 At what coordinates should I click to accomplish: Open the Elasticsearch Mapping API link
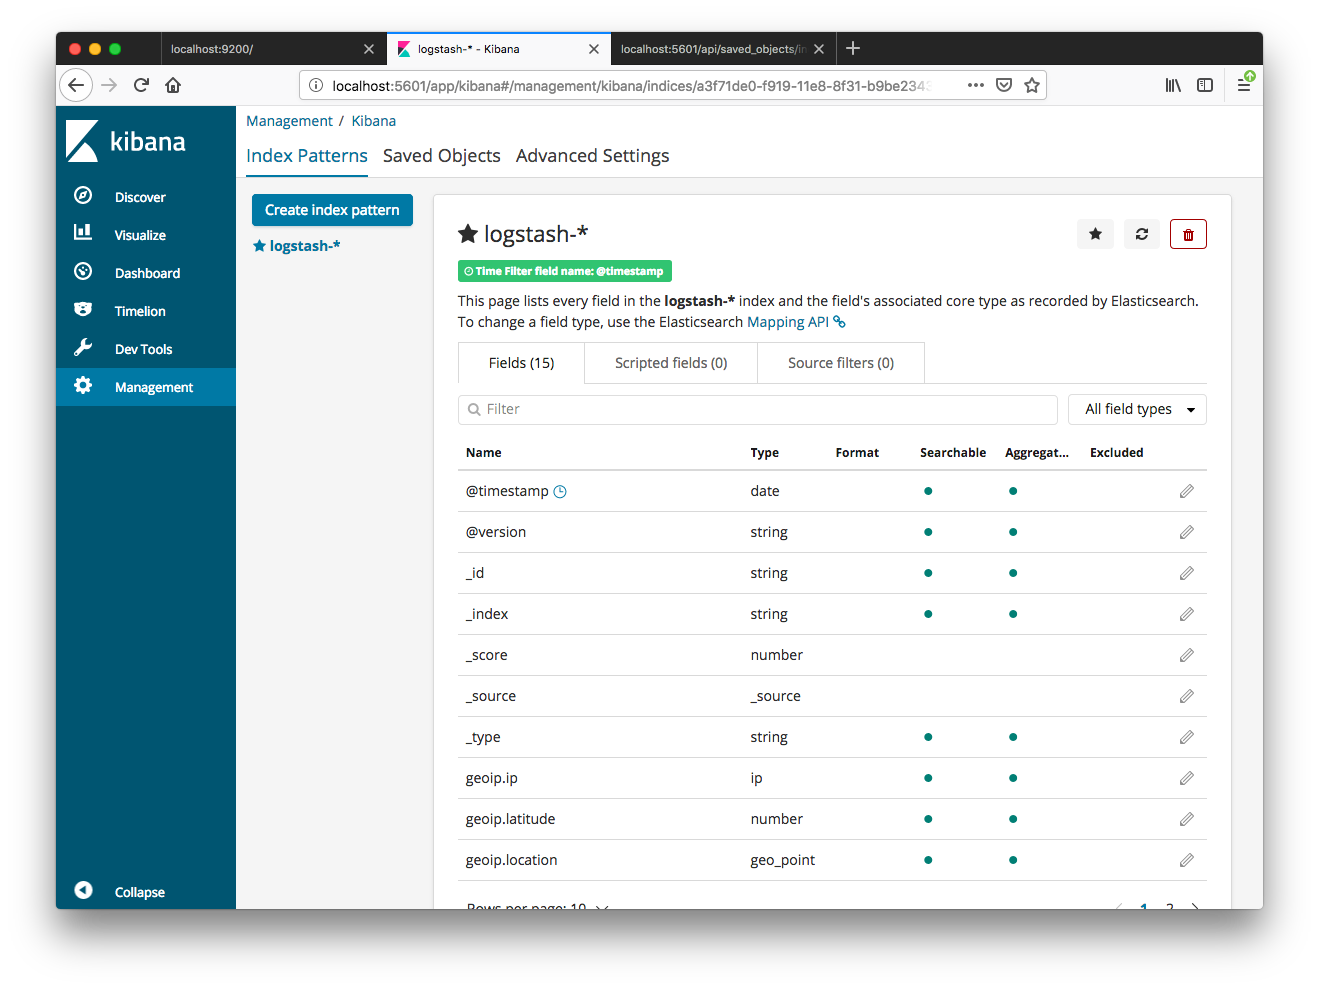[796, 322]
